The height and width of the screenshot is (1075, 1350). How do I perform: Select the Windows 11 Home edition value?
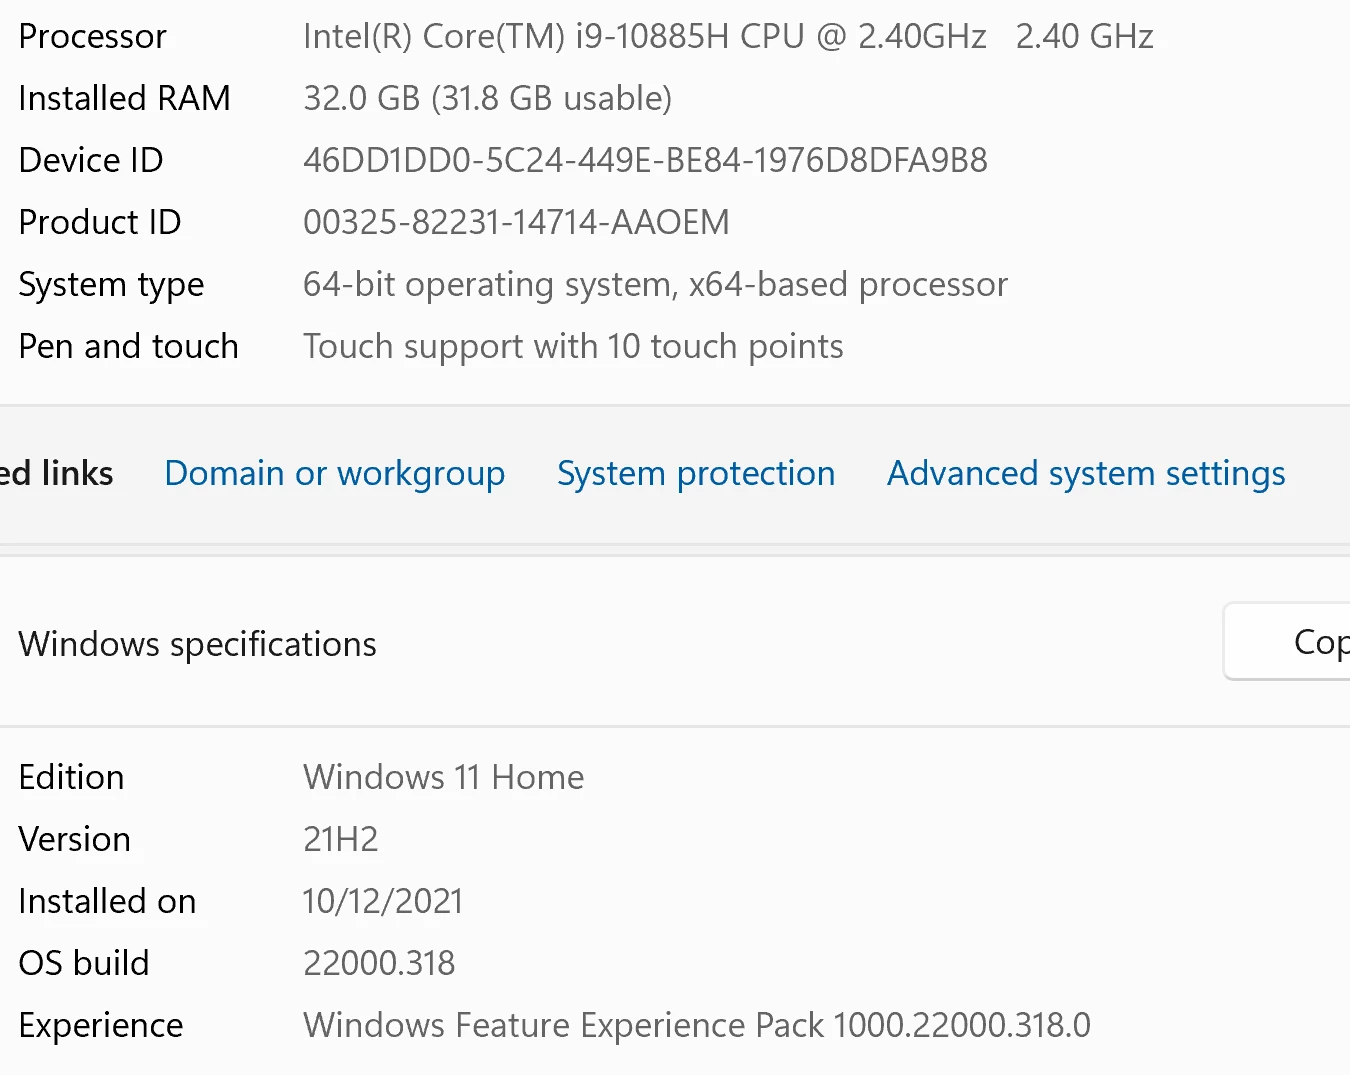click(x=443, y=777)
